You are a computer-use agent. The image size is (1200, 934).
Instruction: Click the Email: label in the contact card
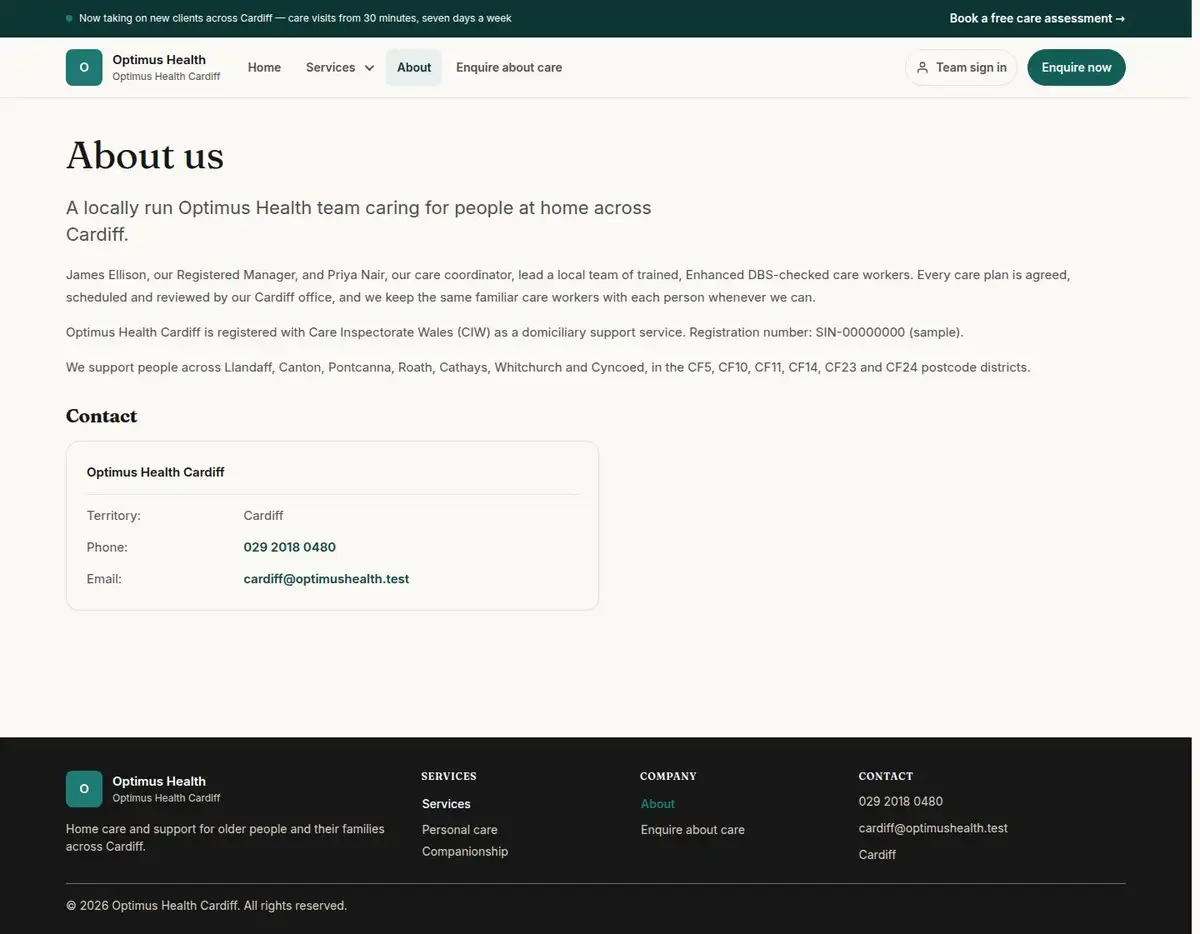[x=104, y=579]
